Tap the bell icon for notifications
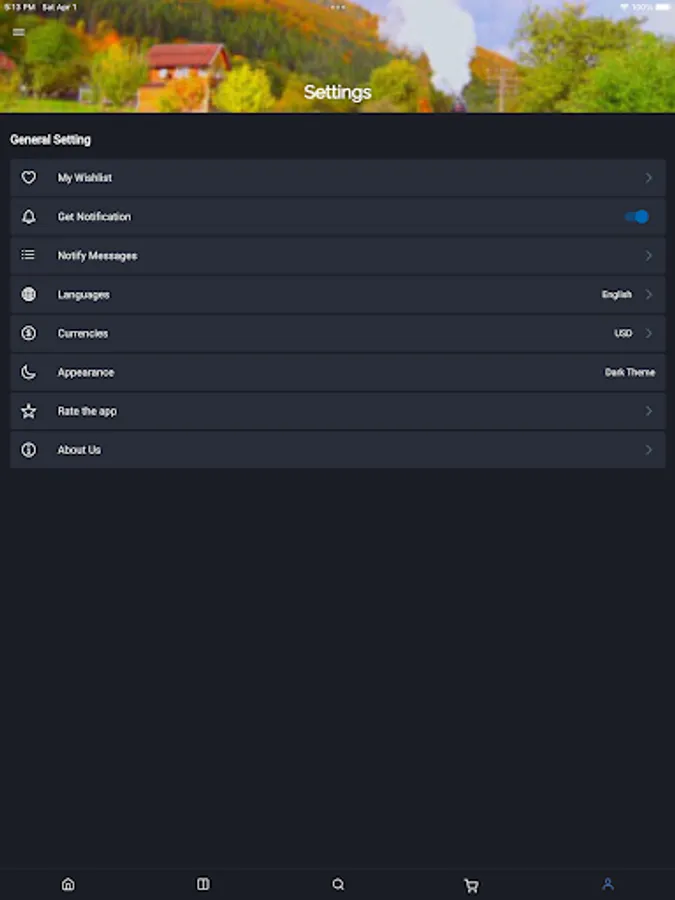The height and width of the screenshot is (900, 675). coord(29,217)
